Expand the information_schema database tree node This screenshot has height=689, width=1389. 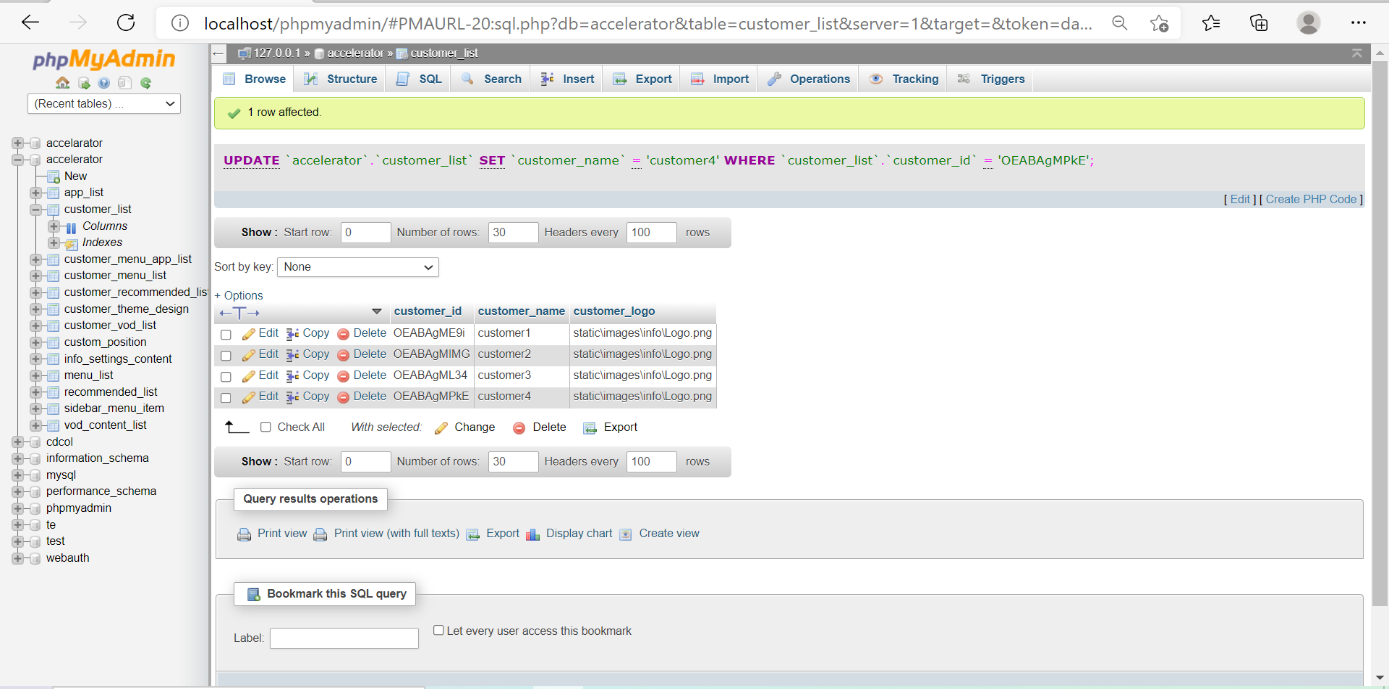(18, 458)
